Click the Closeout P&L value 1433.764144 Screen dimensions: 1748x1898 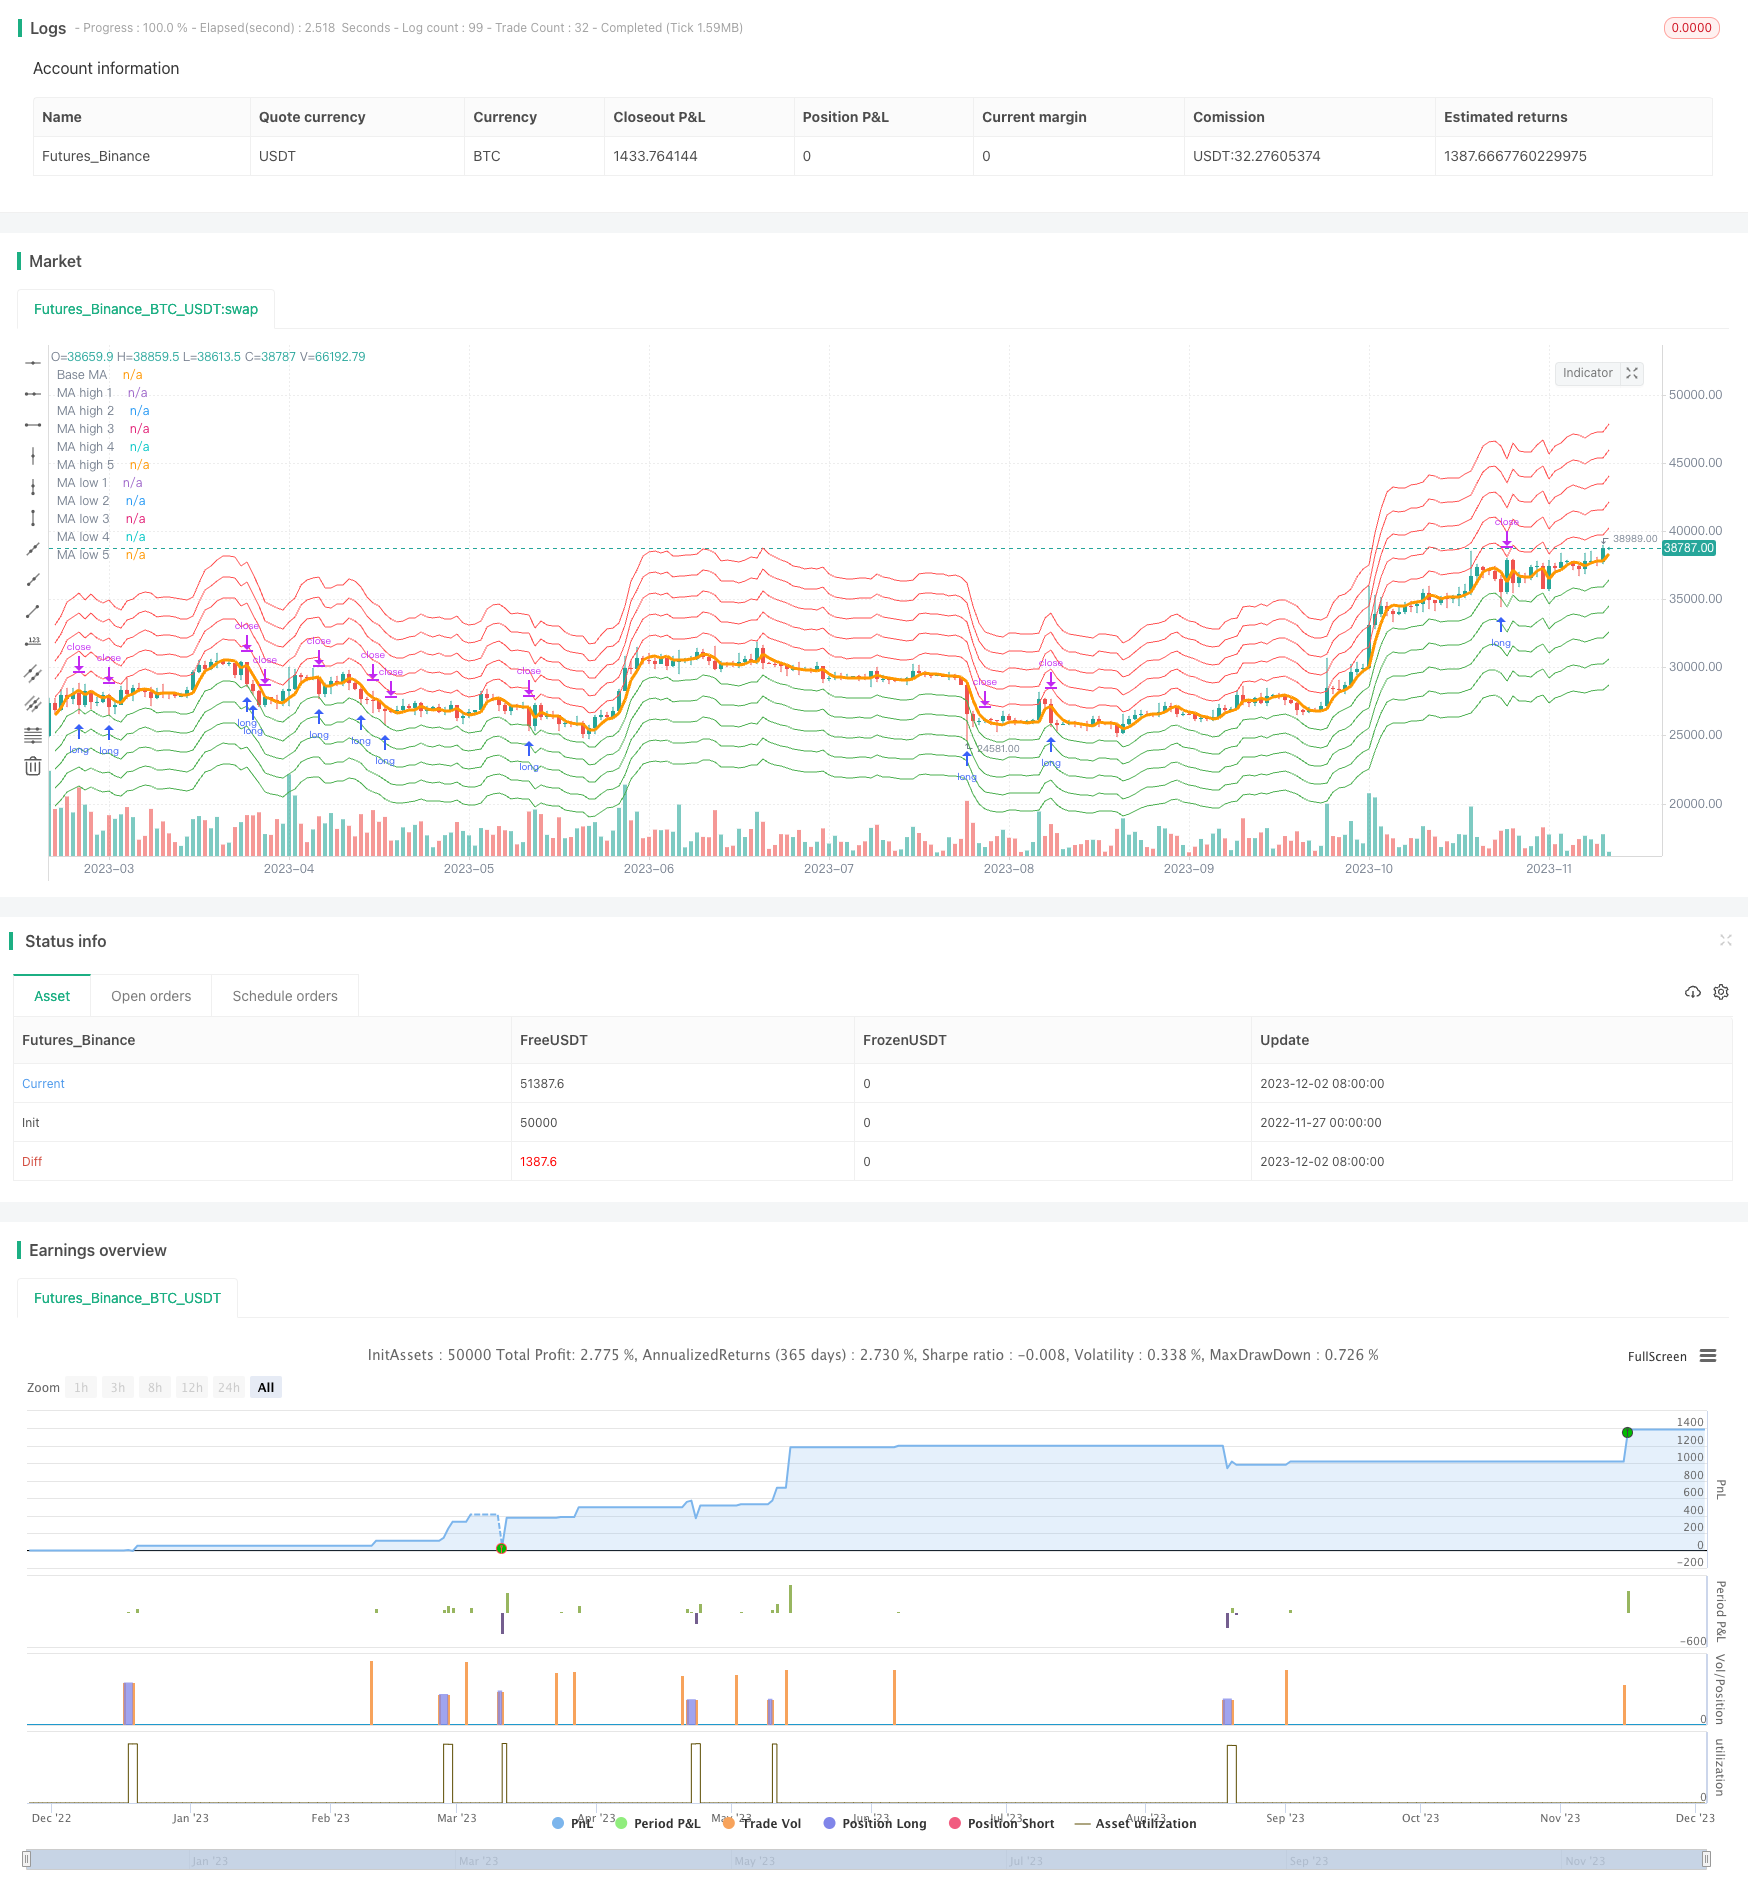pyautogui.click(x=655, y=156)
